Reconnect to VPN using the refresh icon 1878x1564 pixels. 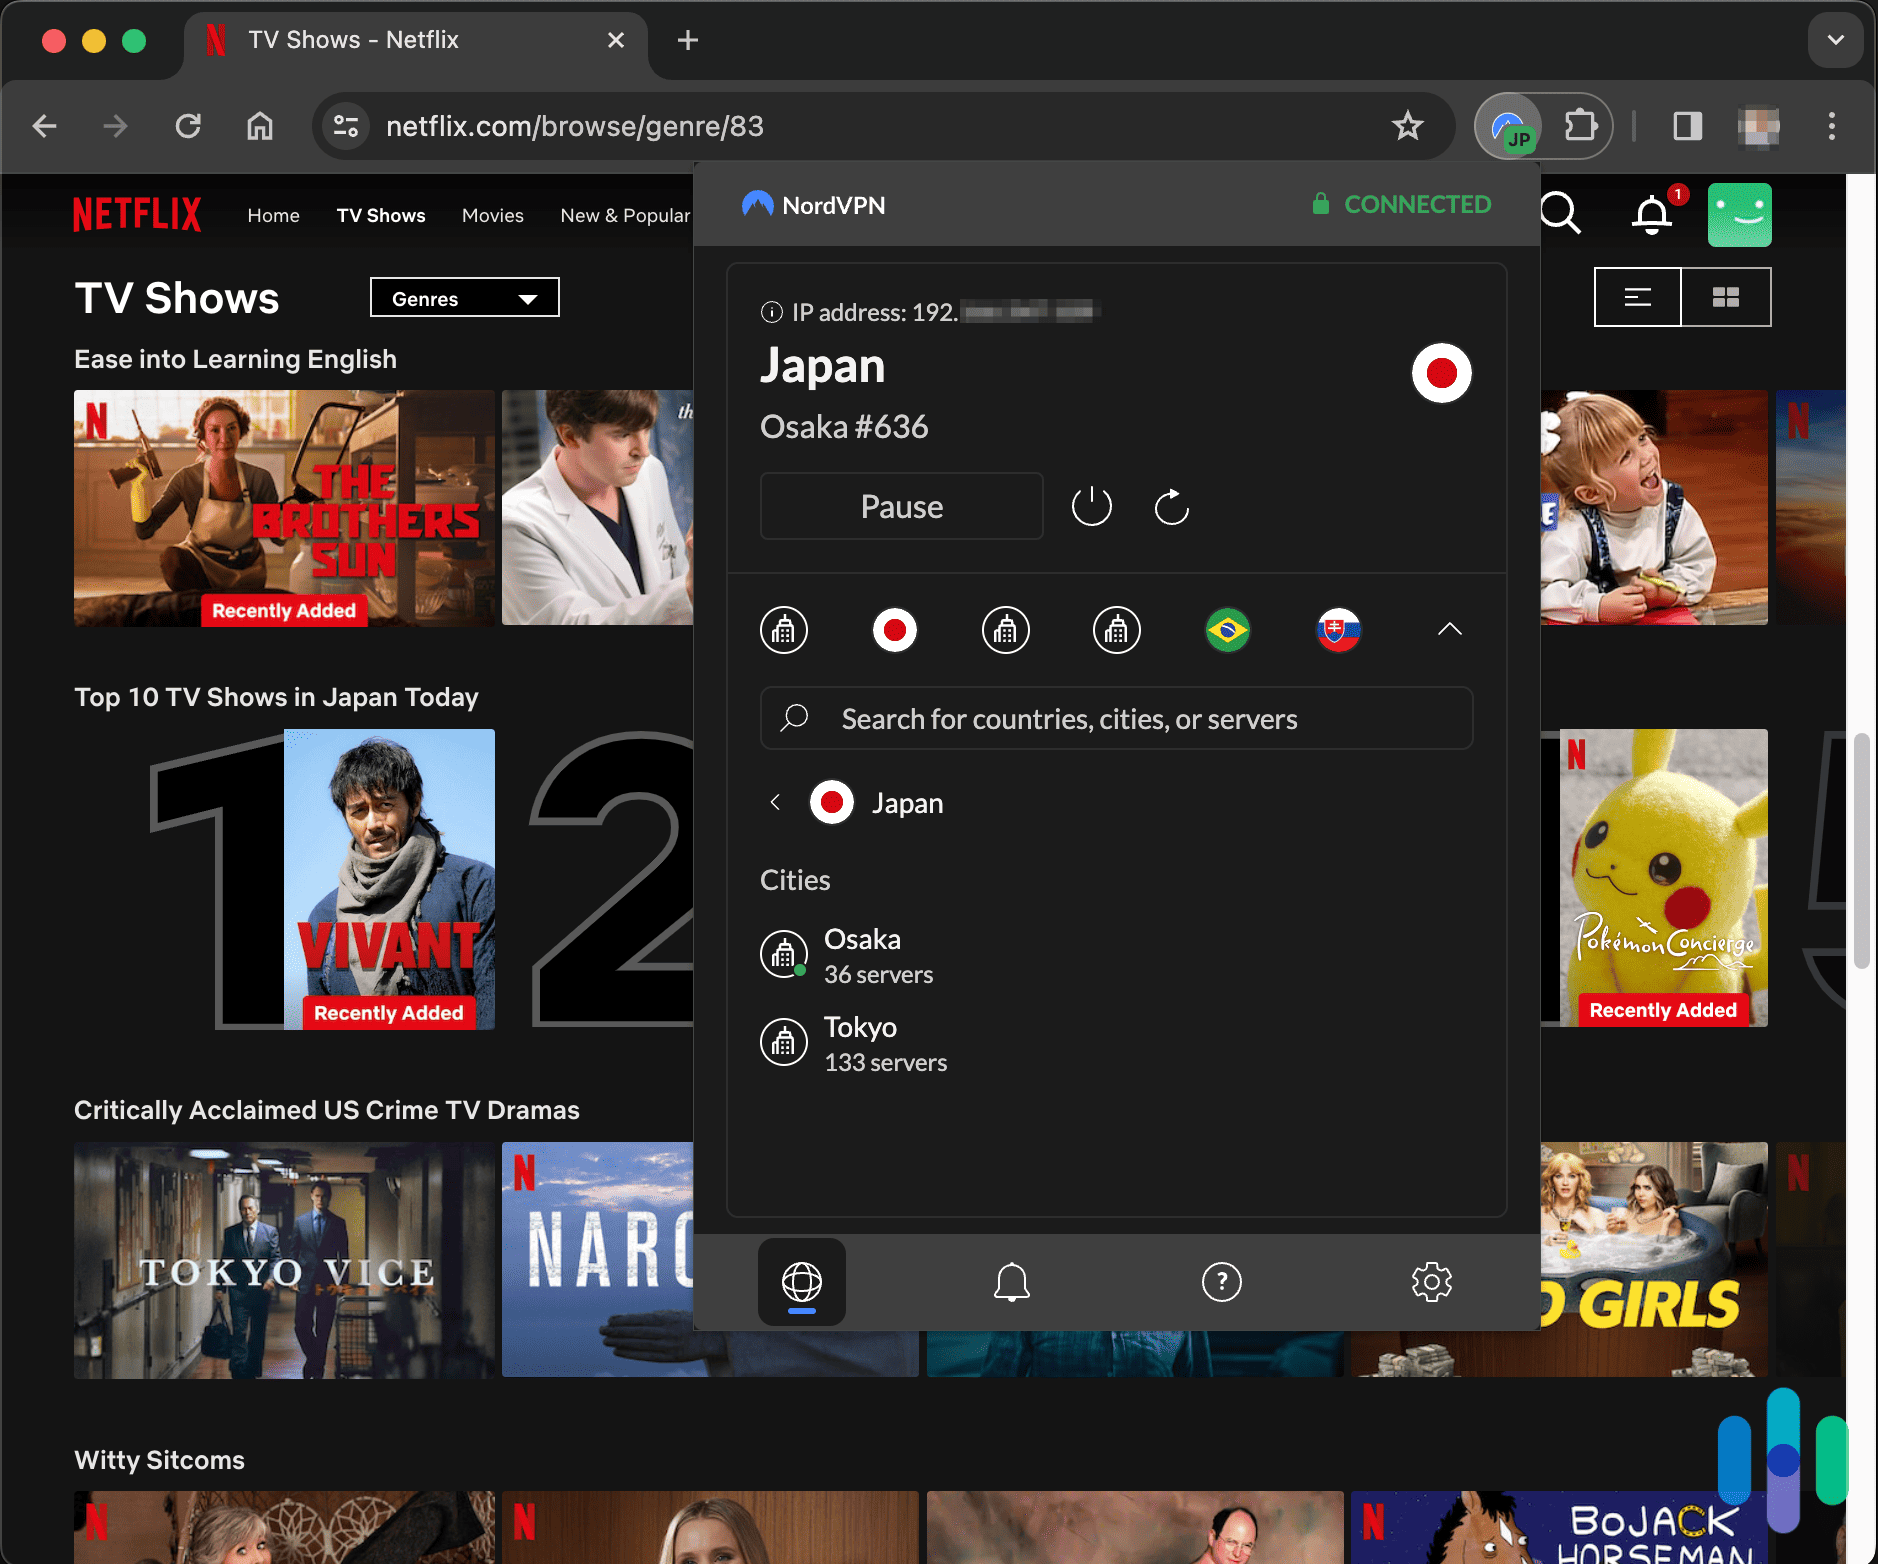[1171, 506]
